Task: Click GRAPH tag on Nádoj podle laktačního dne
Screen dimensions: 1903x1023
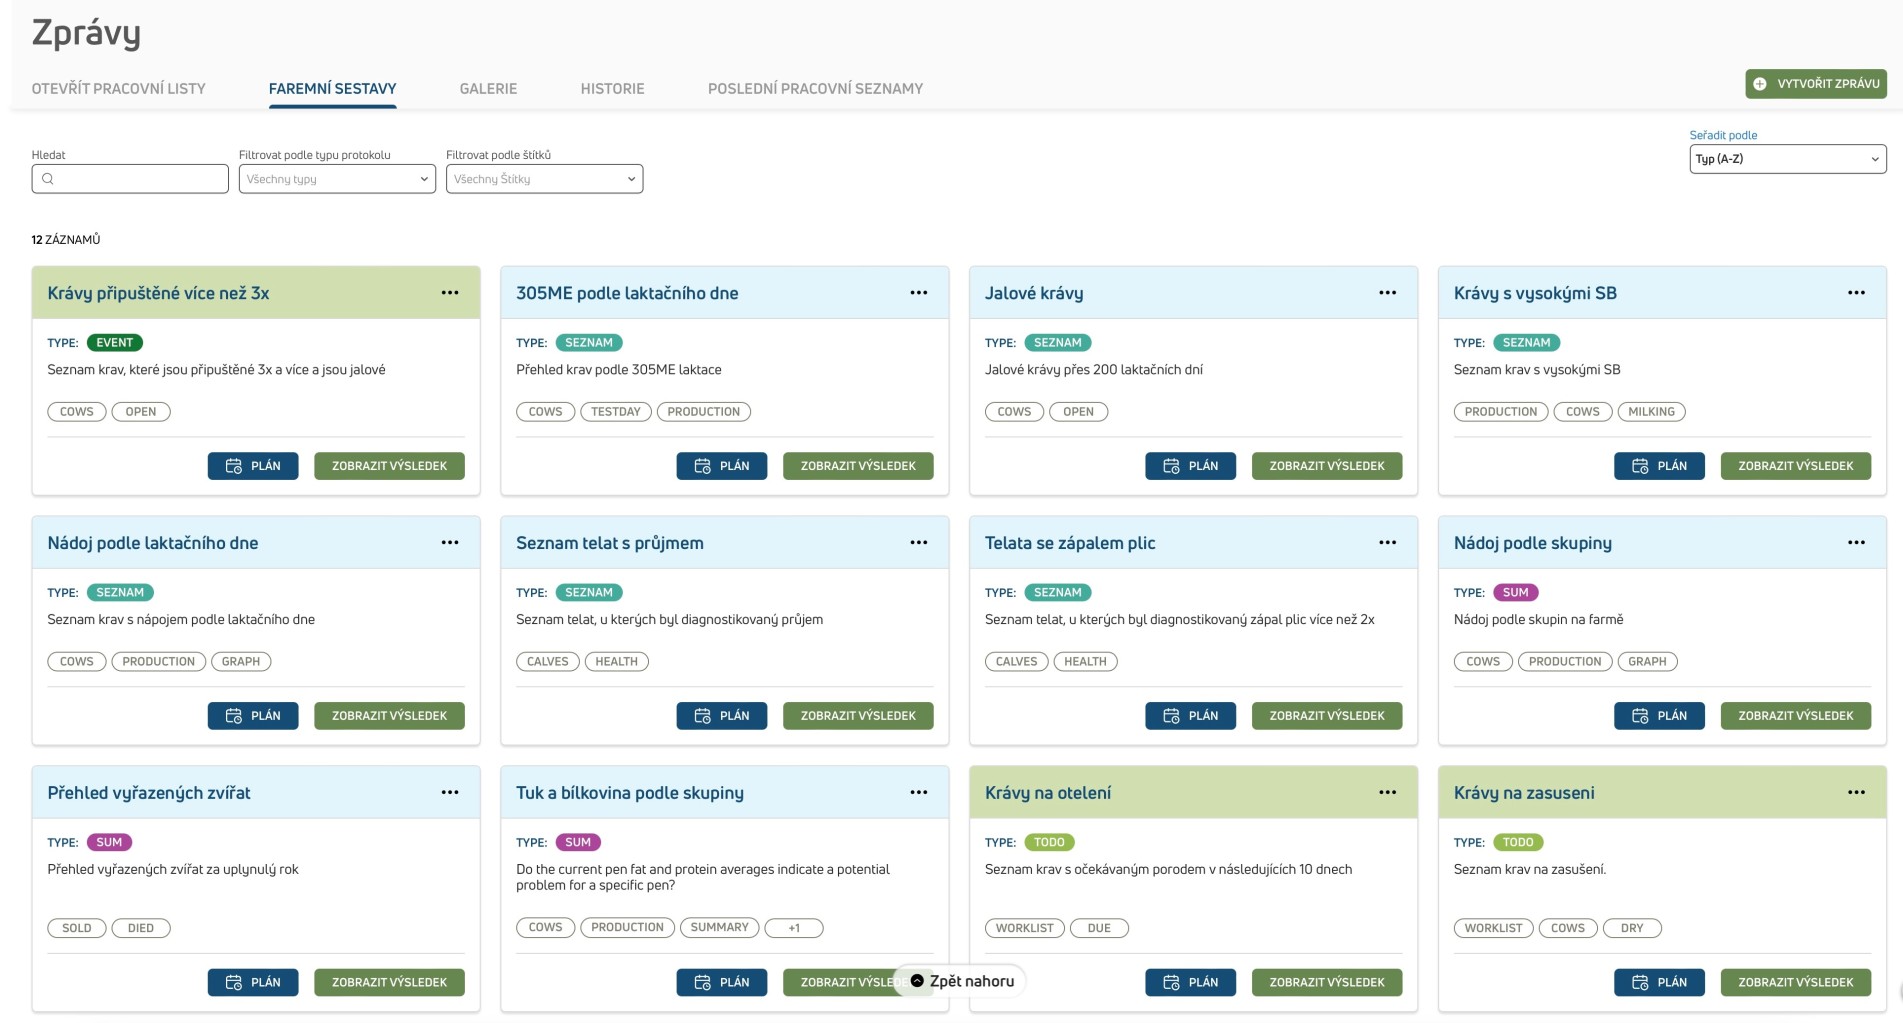Action: 241,662
